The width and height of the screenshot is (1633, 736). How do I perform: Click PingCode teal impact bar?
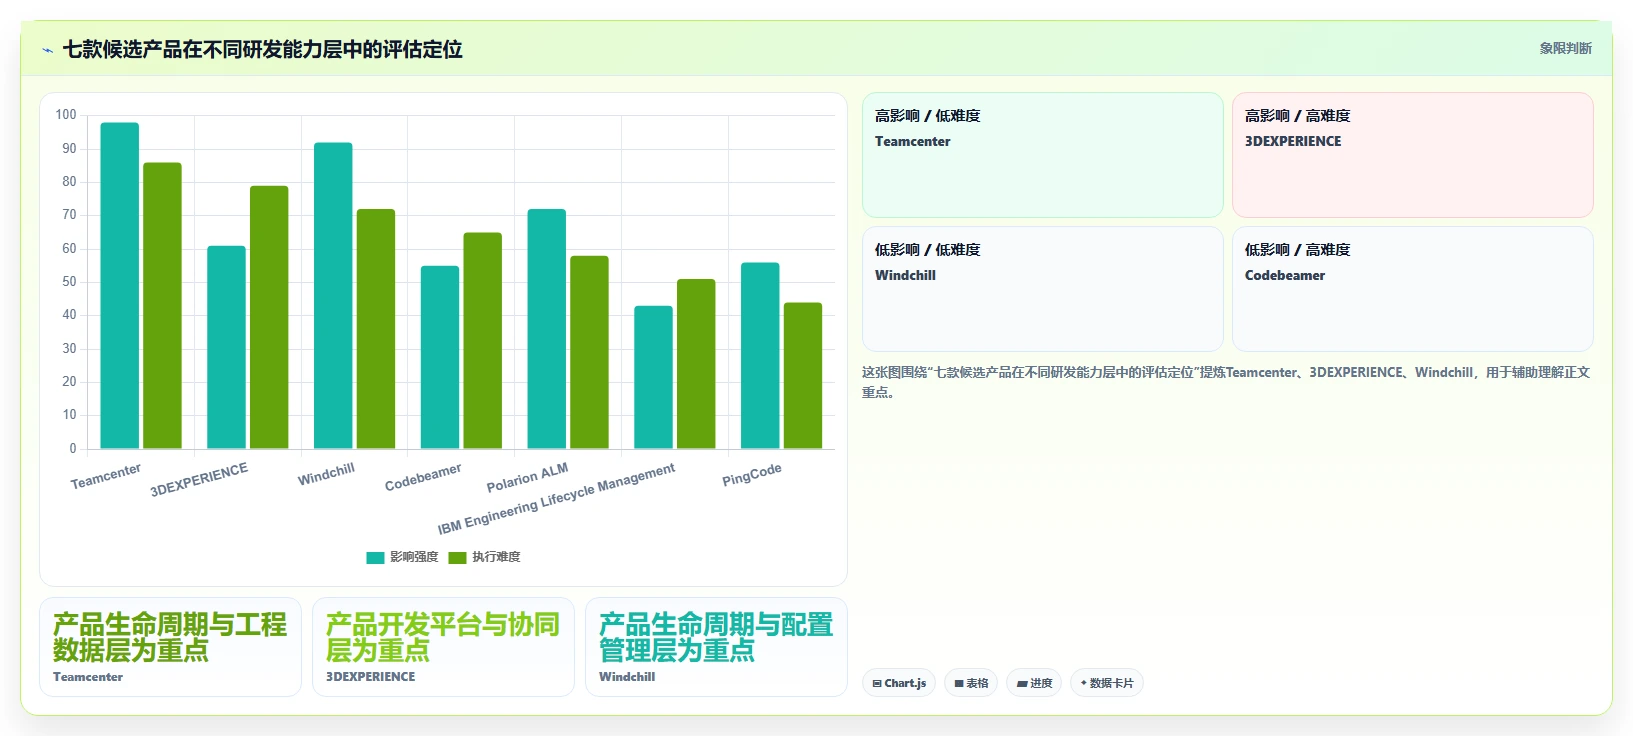tap(760, 356)
